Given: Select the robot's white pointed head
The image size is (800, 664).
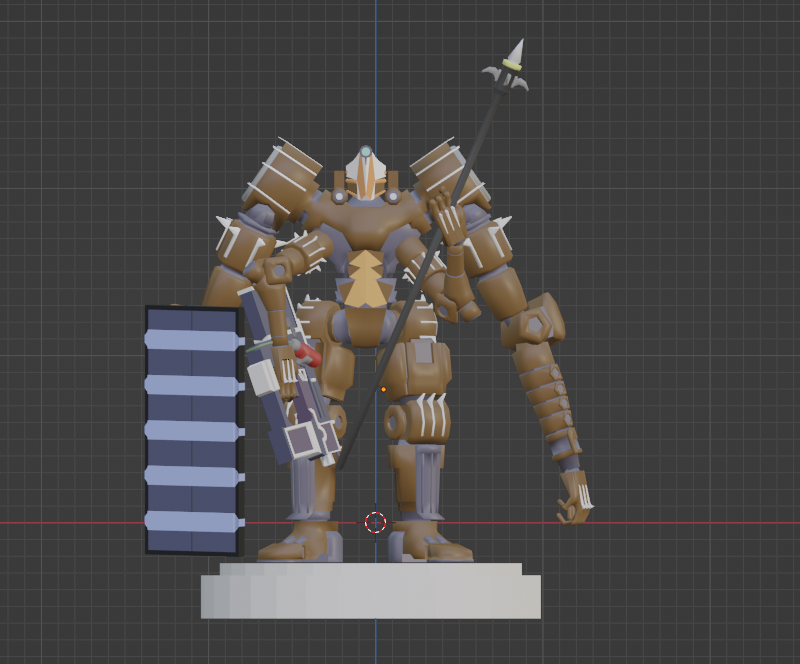Looking at the screenshot, I should click(x=365, y=175).
